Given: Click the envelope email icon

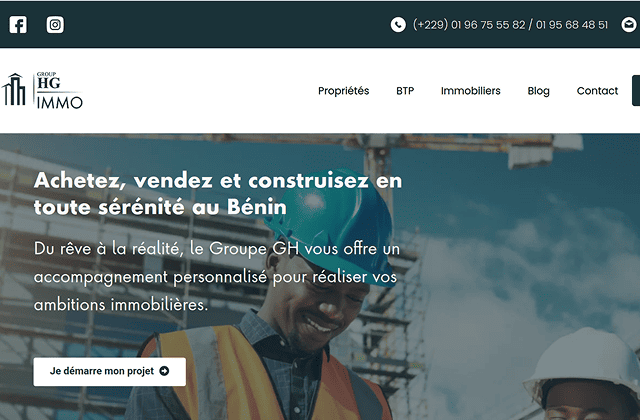Looking at the screenshot, I should [x=629, y=24].
